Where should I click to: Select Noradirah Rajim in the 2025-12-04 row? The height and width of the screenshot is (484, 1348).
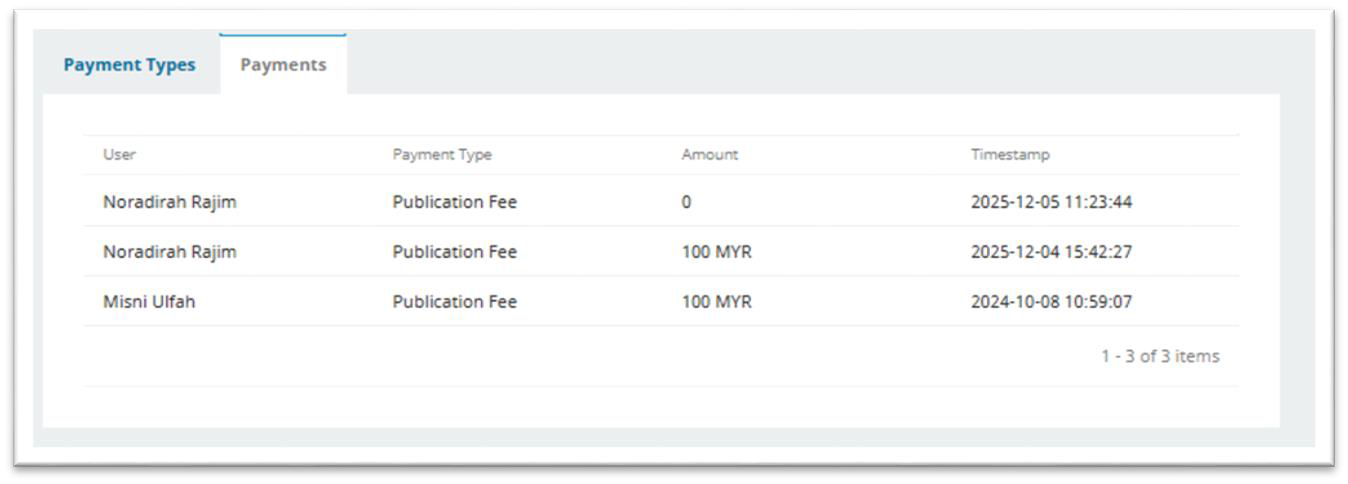(169, 252)
